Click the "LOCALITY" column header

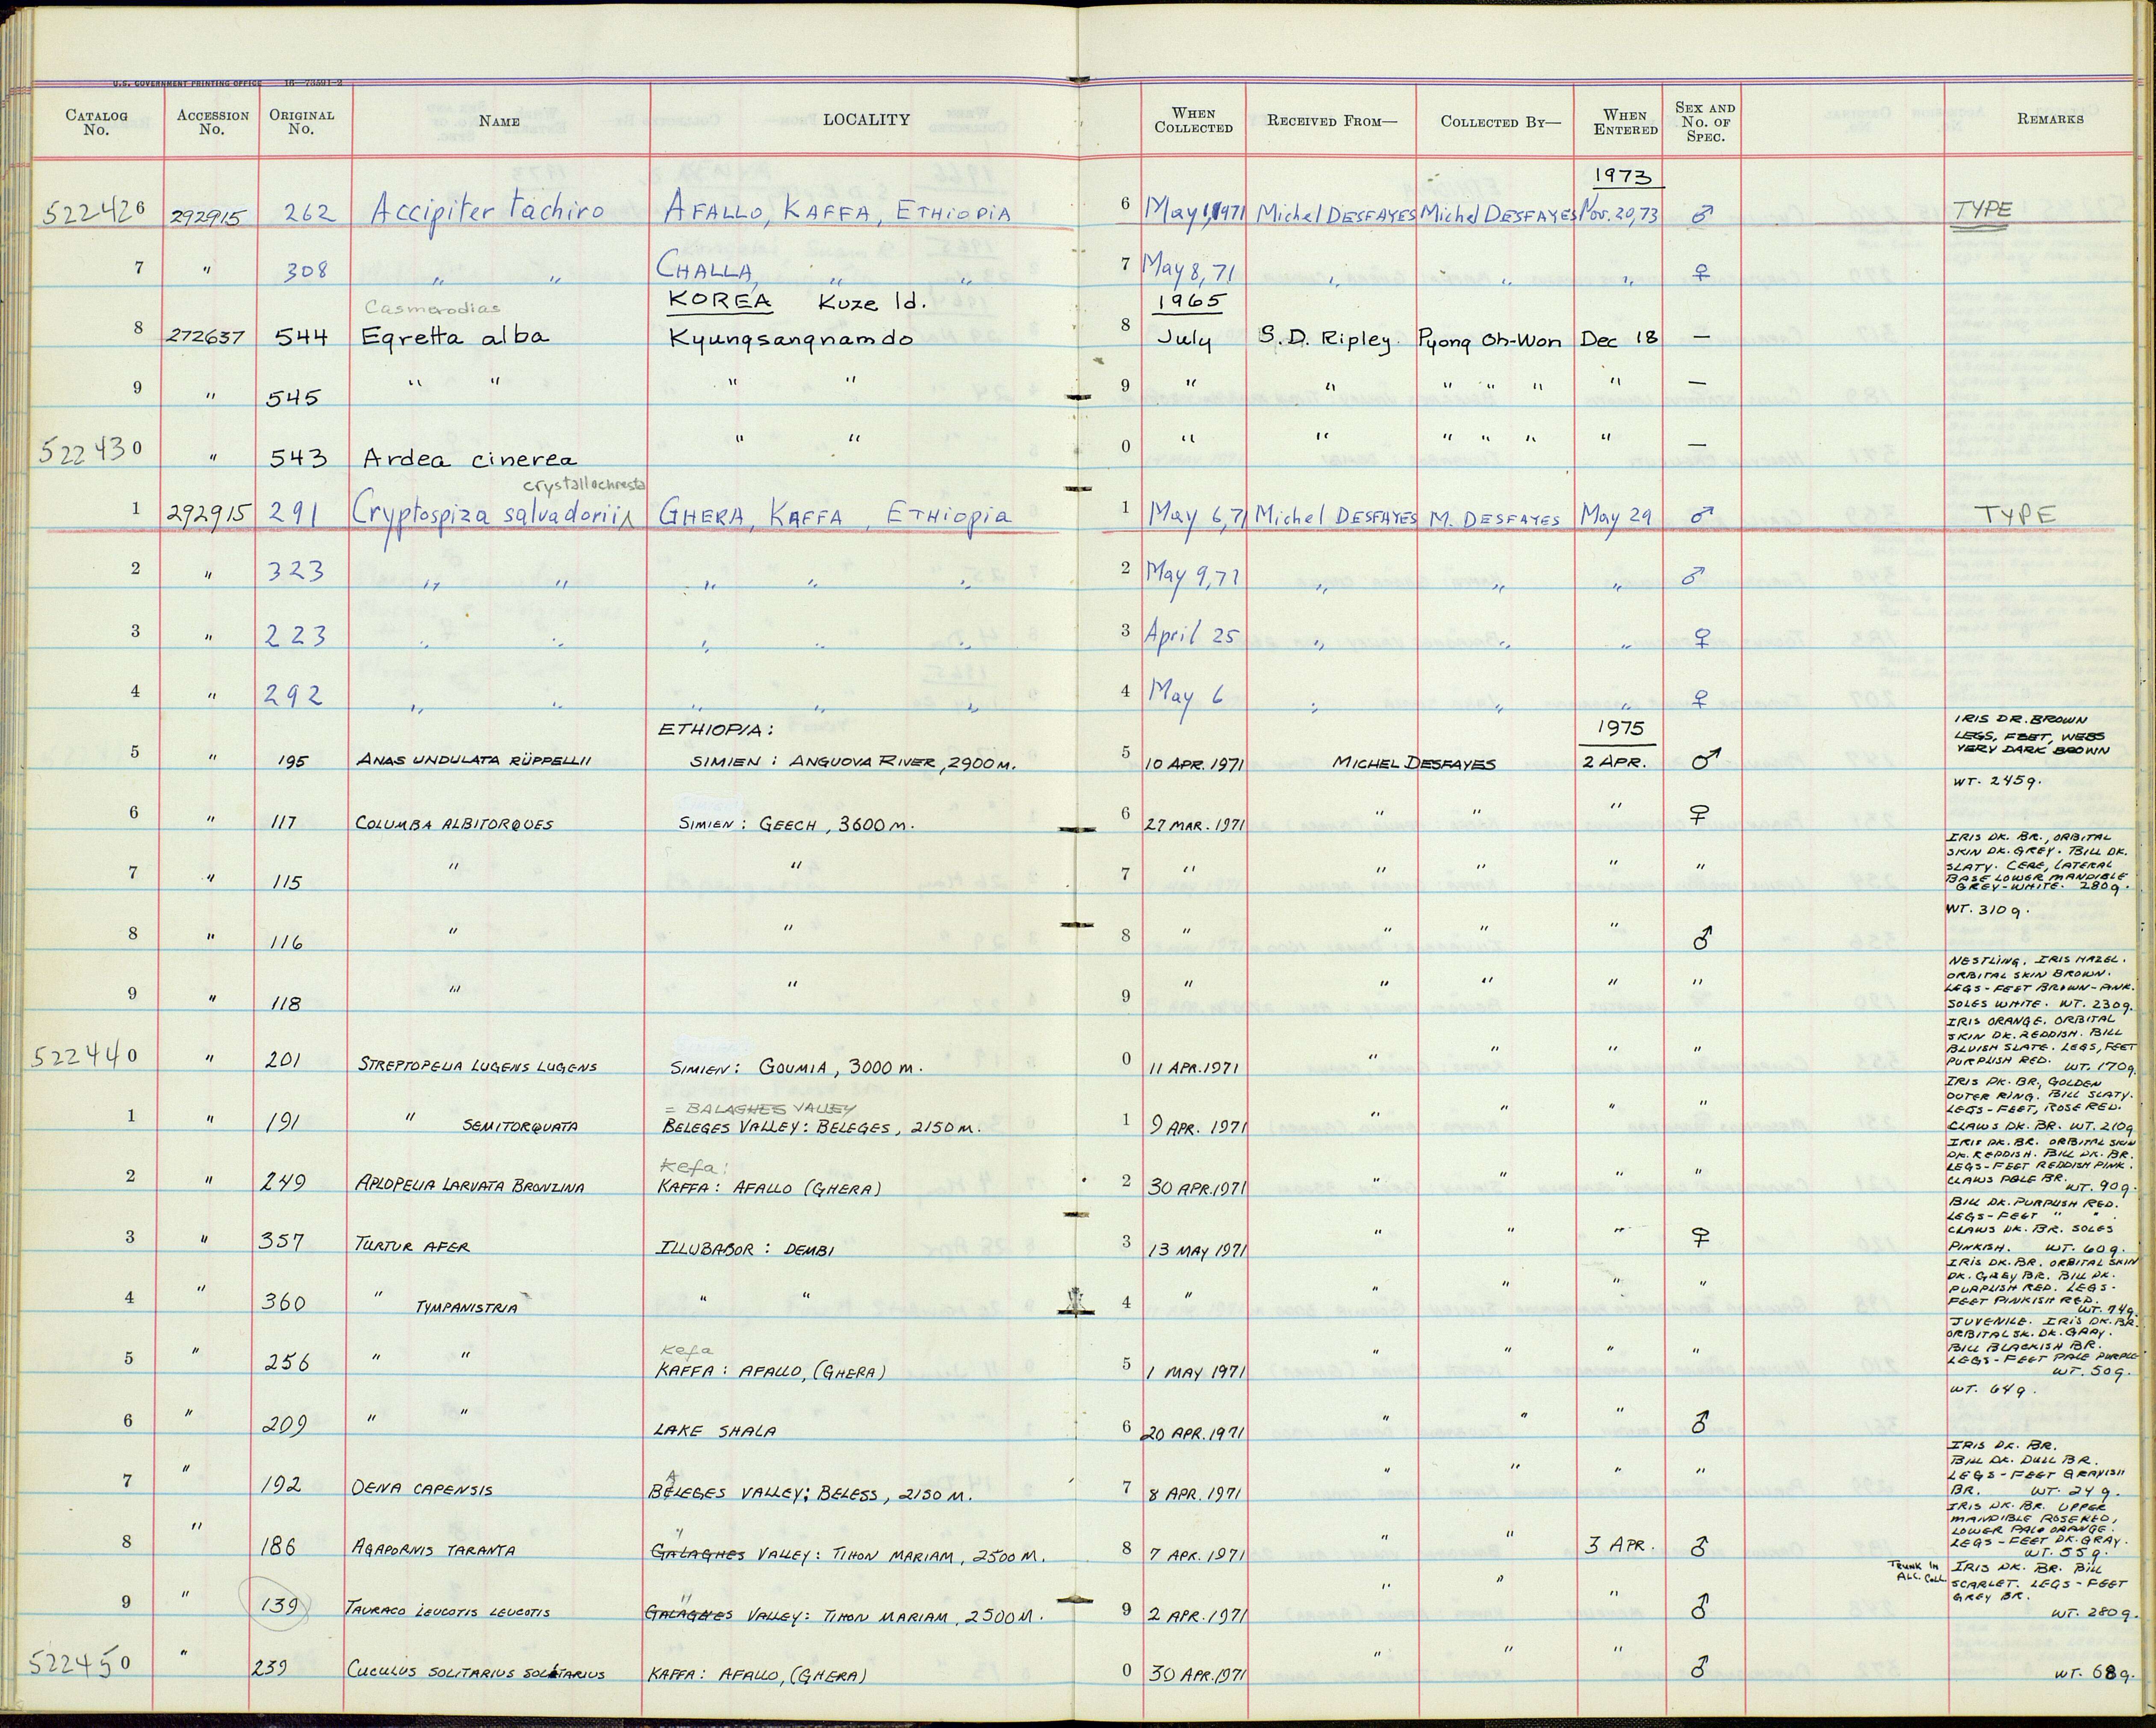point(866,120)
